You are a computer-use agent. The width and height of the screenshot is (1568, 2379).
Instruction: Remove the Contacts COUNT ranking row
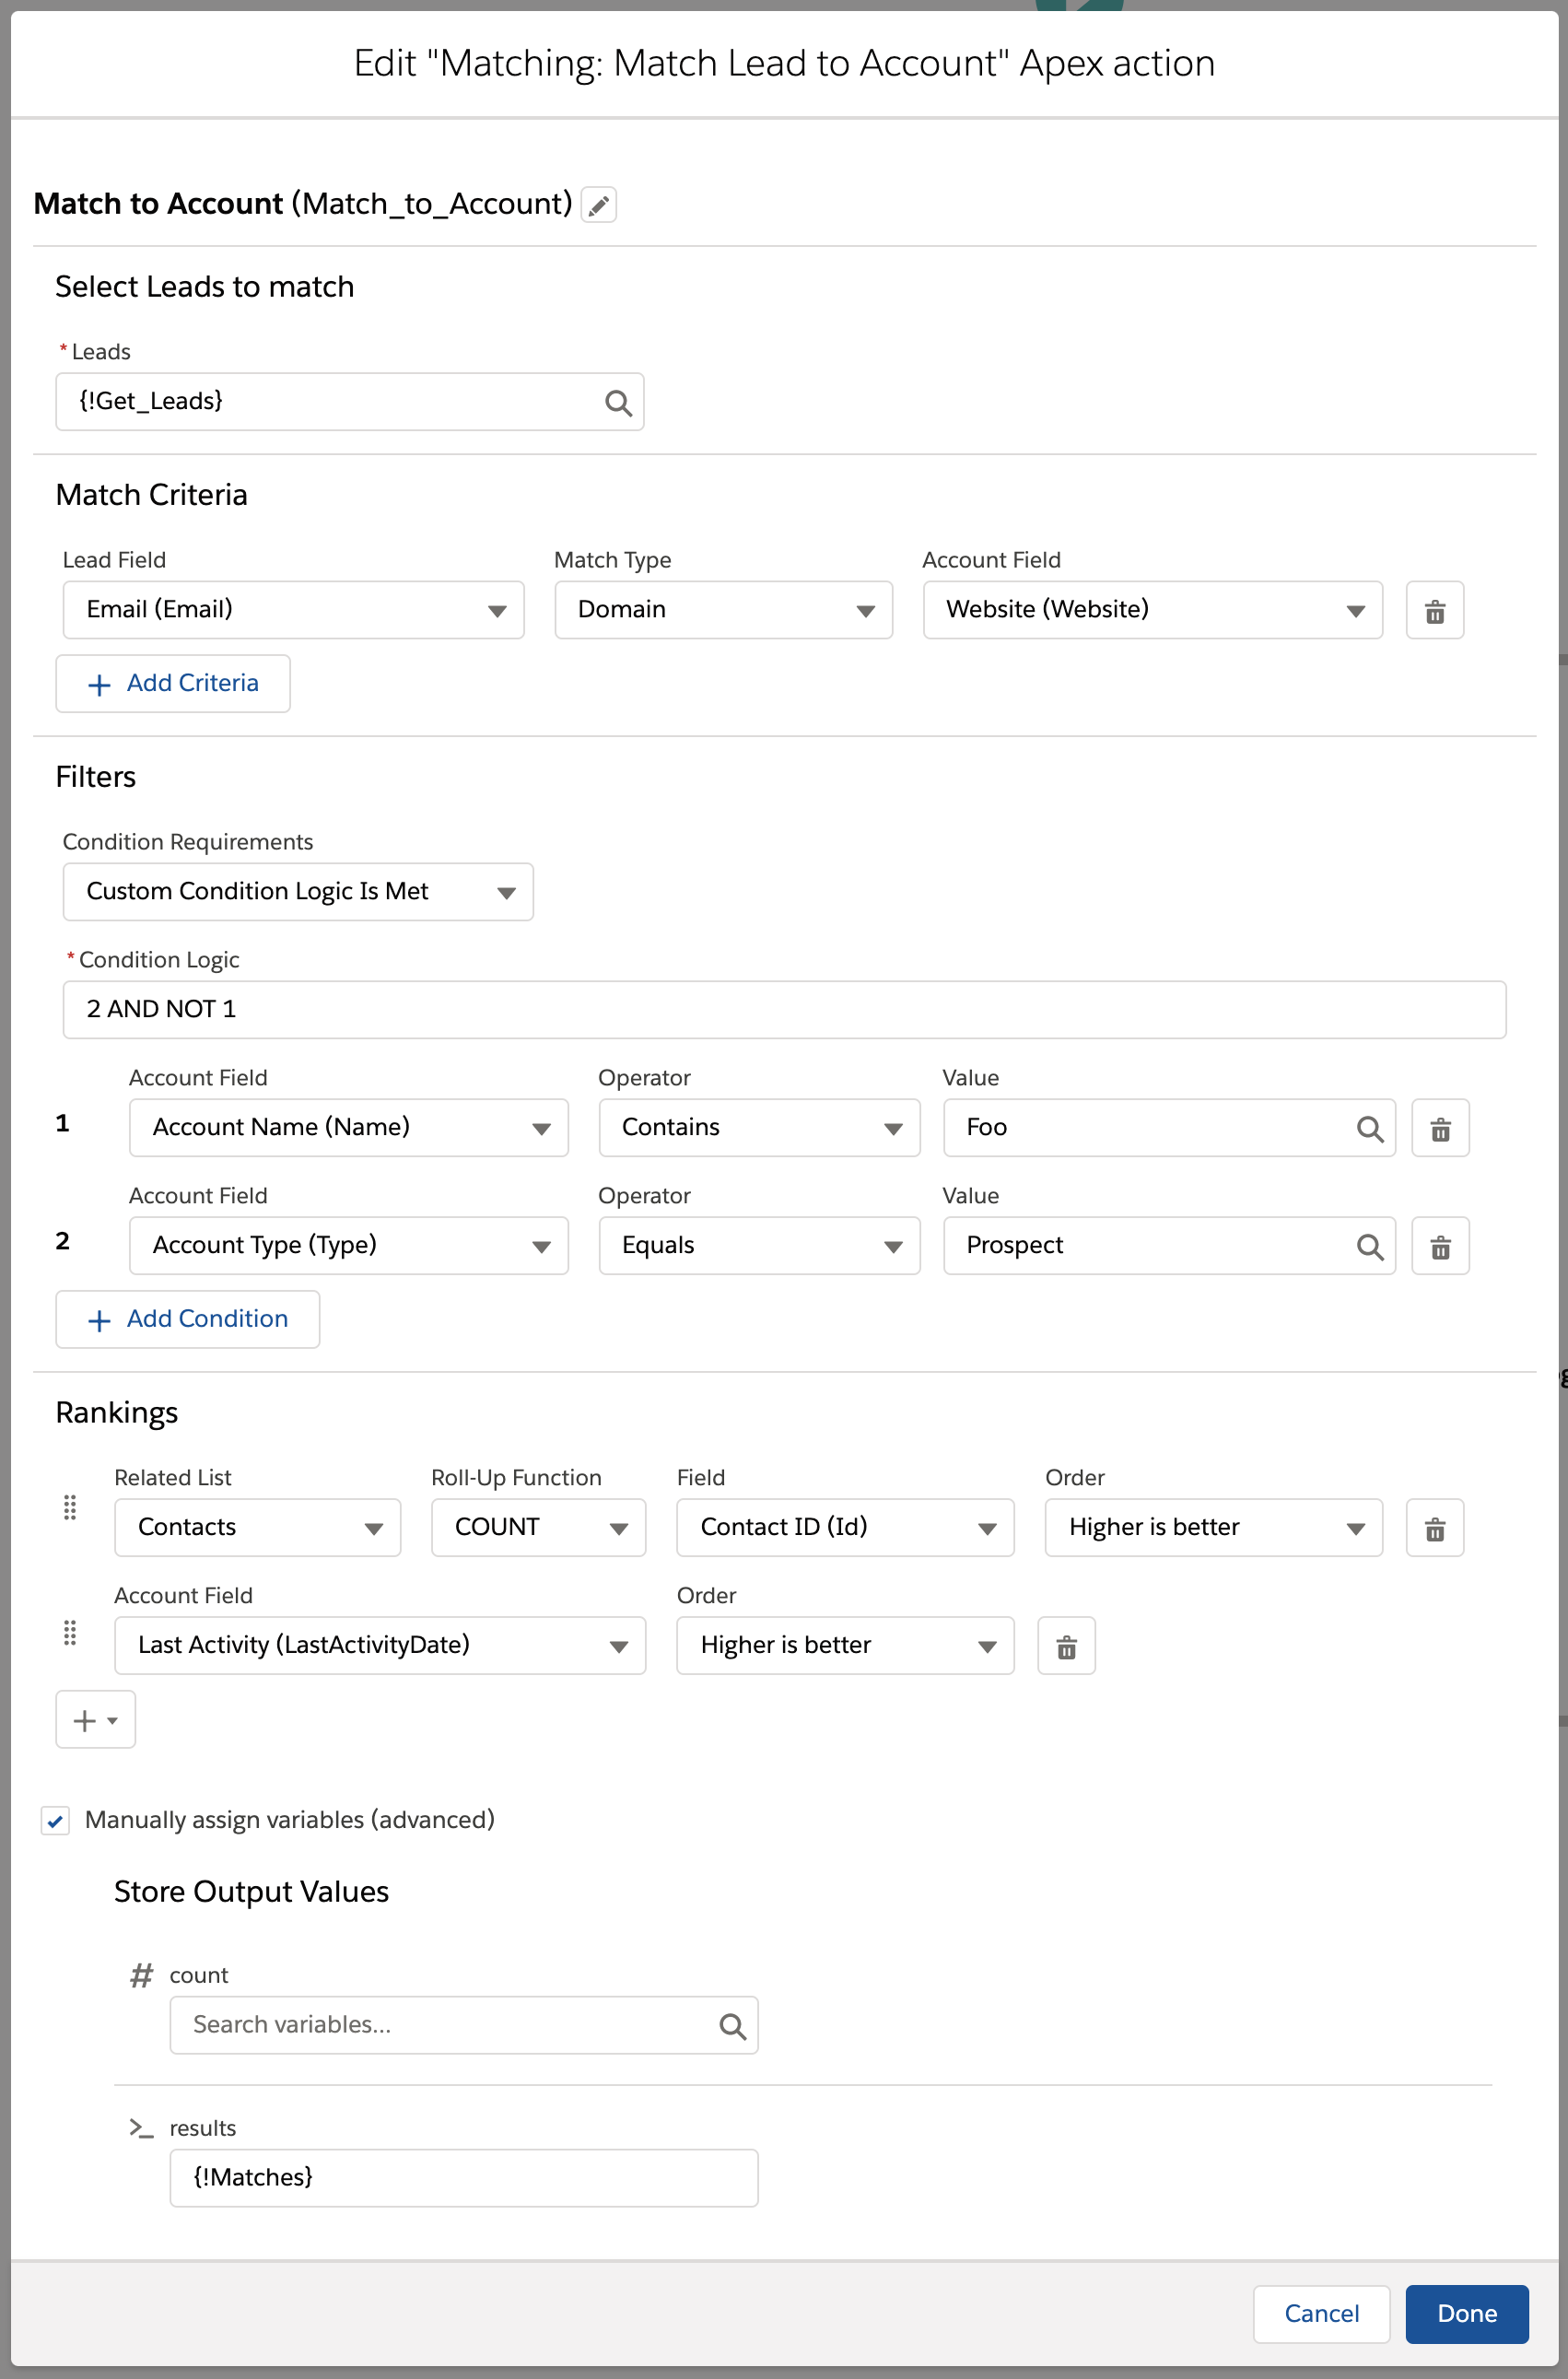coord(1434,1529)
